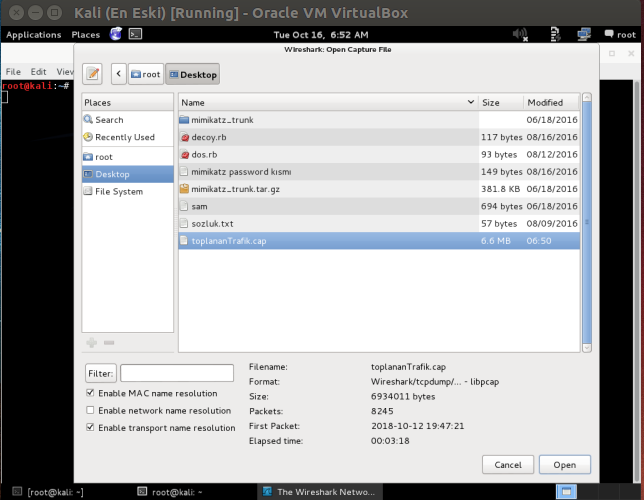Launch the terminal icon in top panel

(136, 34)
